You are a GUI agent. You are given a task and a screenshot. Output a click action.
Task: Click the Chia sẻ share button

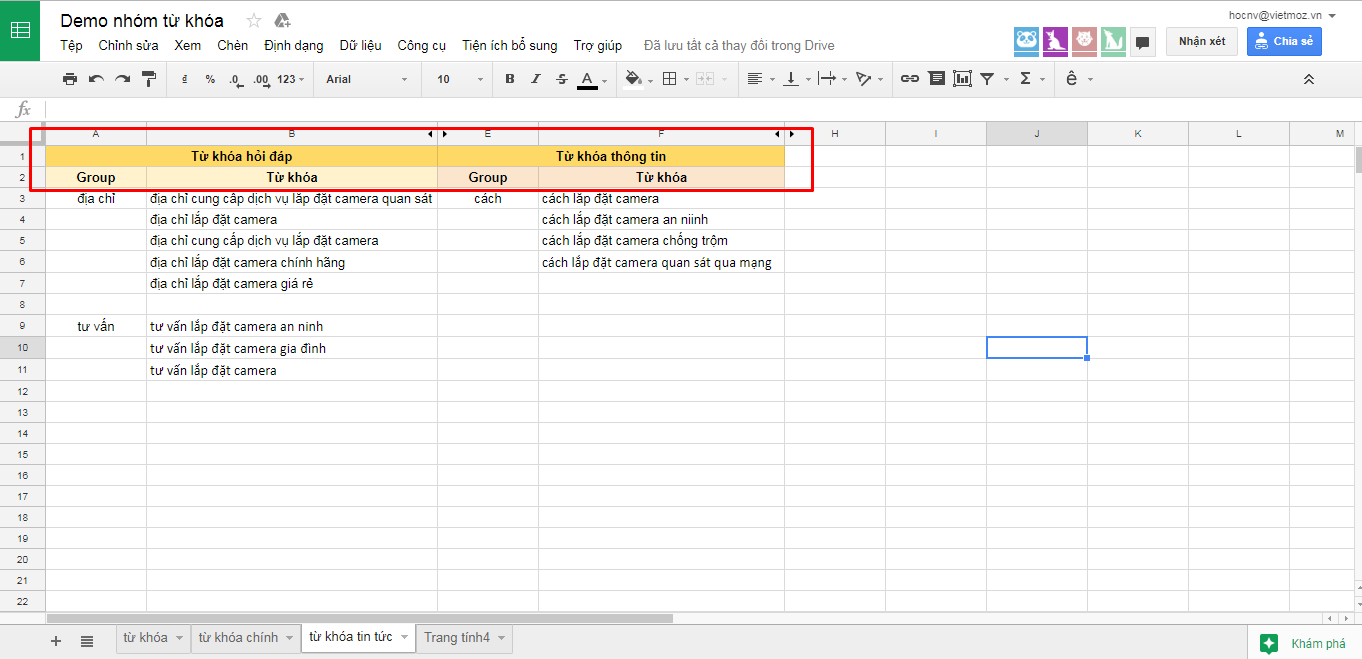(1284, 41)
